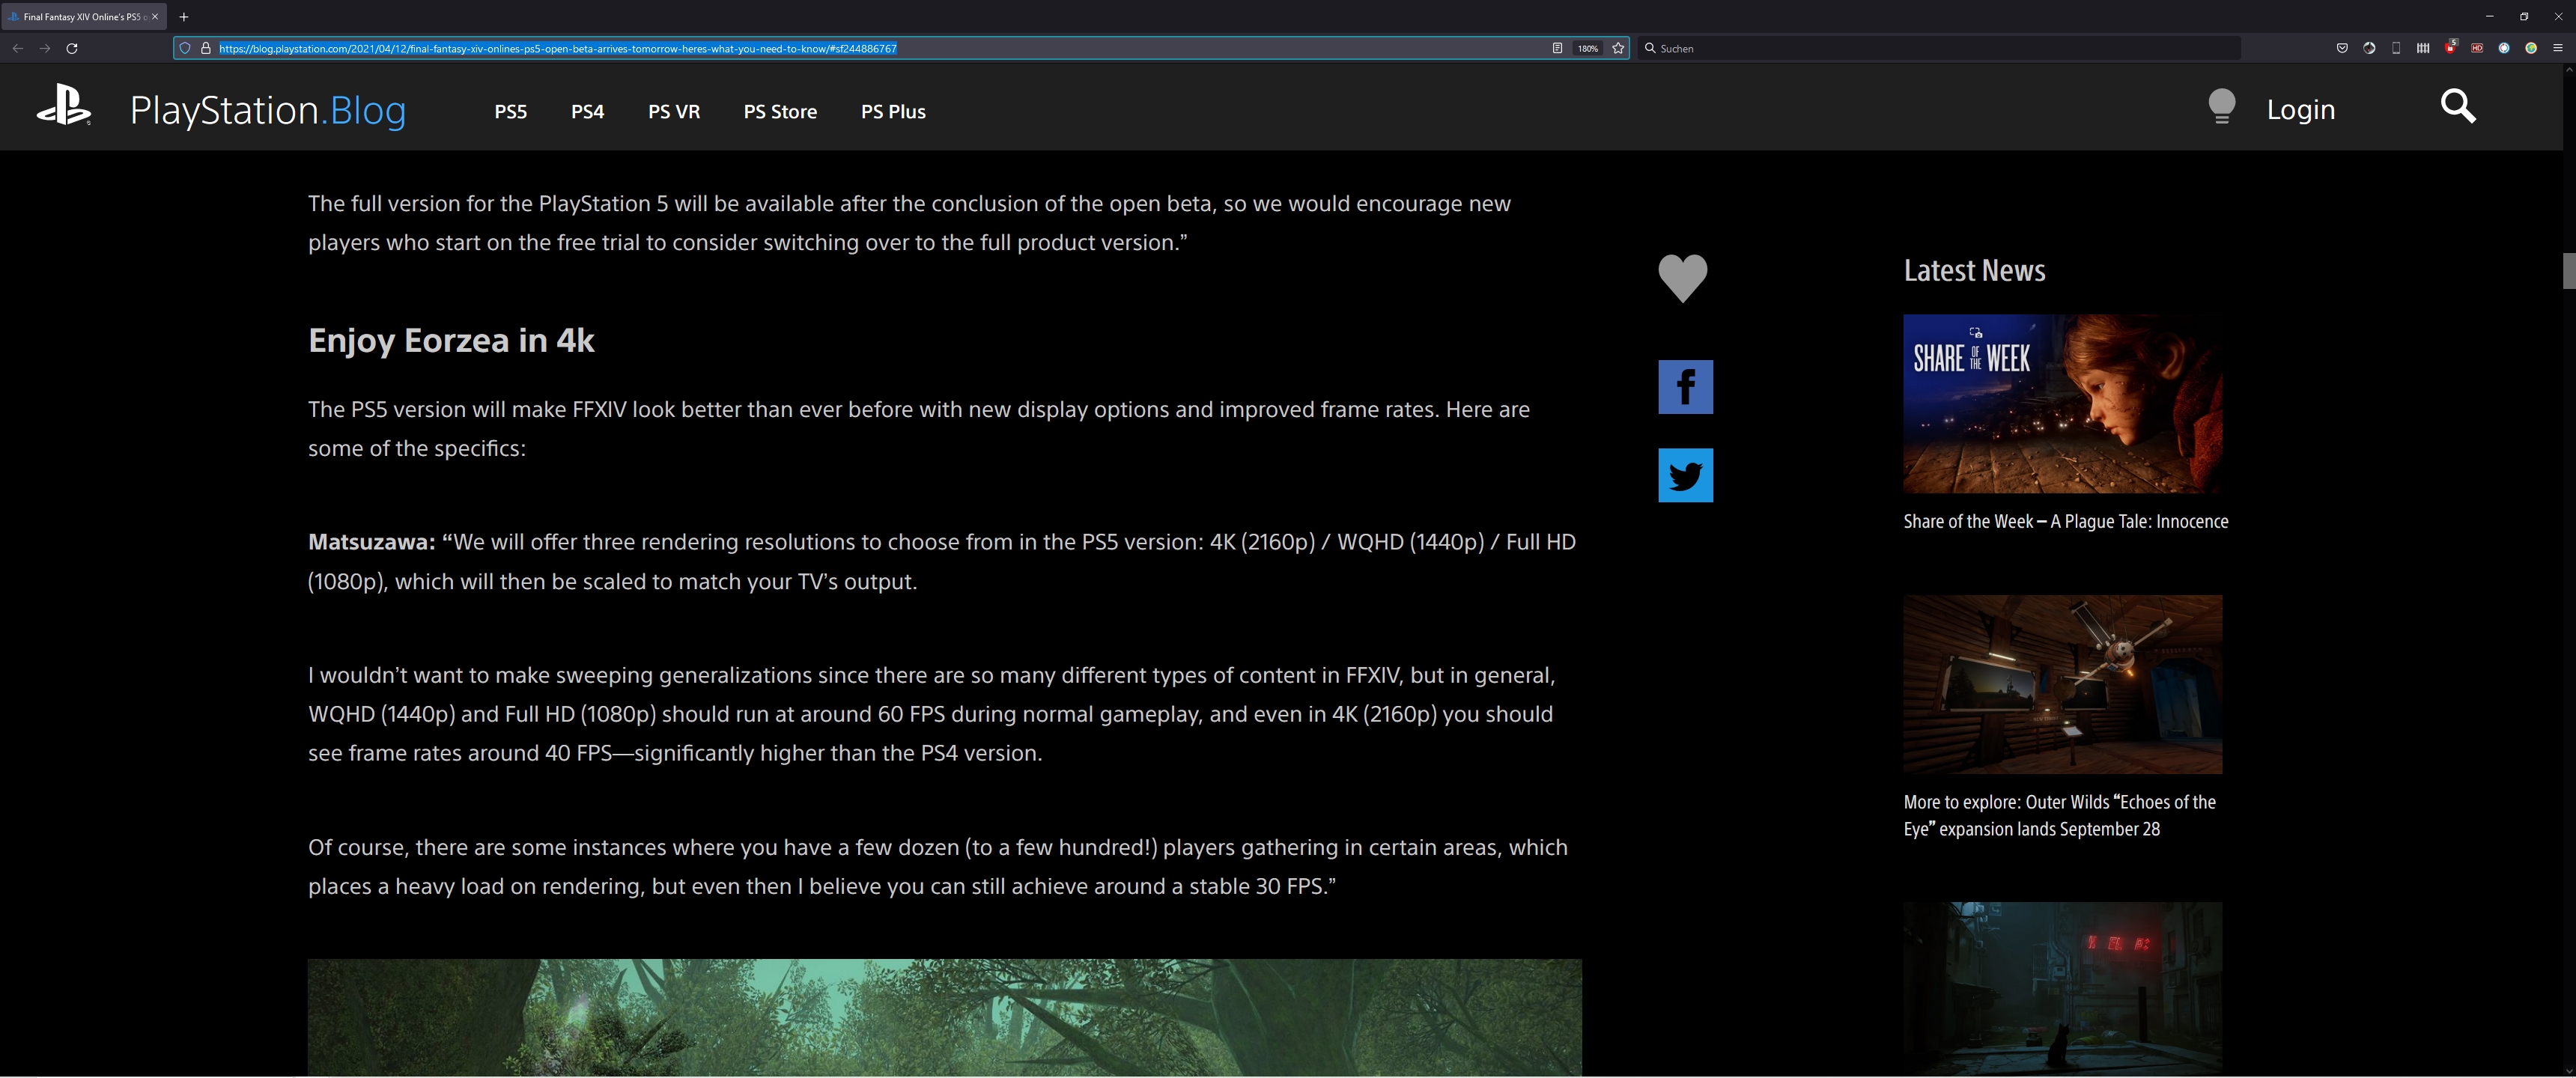Image resolution: width=2576 pixels, height=1078 pixels.
Task: Reload the page with refresh button
Action: (x=72, y=48)
